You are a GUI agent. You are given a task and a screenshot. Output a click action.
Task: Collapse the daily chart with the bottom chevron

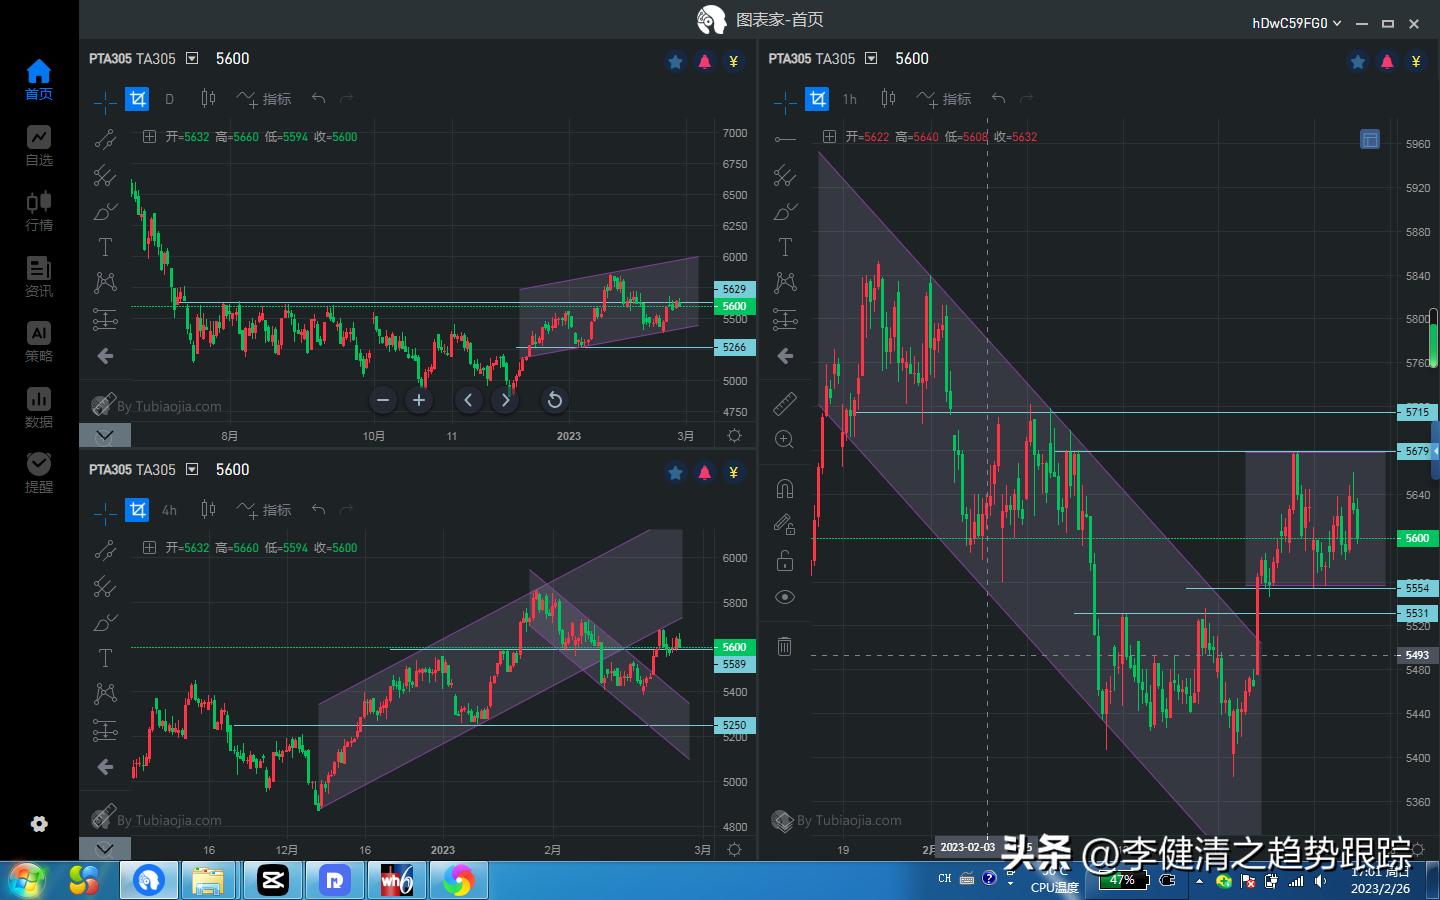click(x=104, y=435)
